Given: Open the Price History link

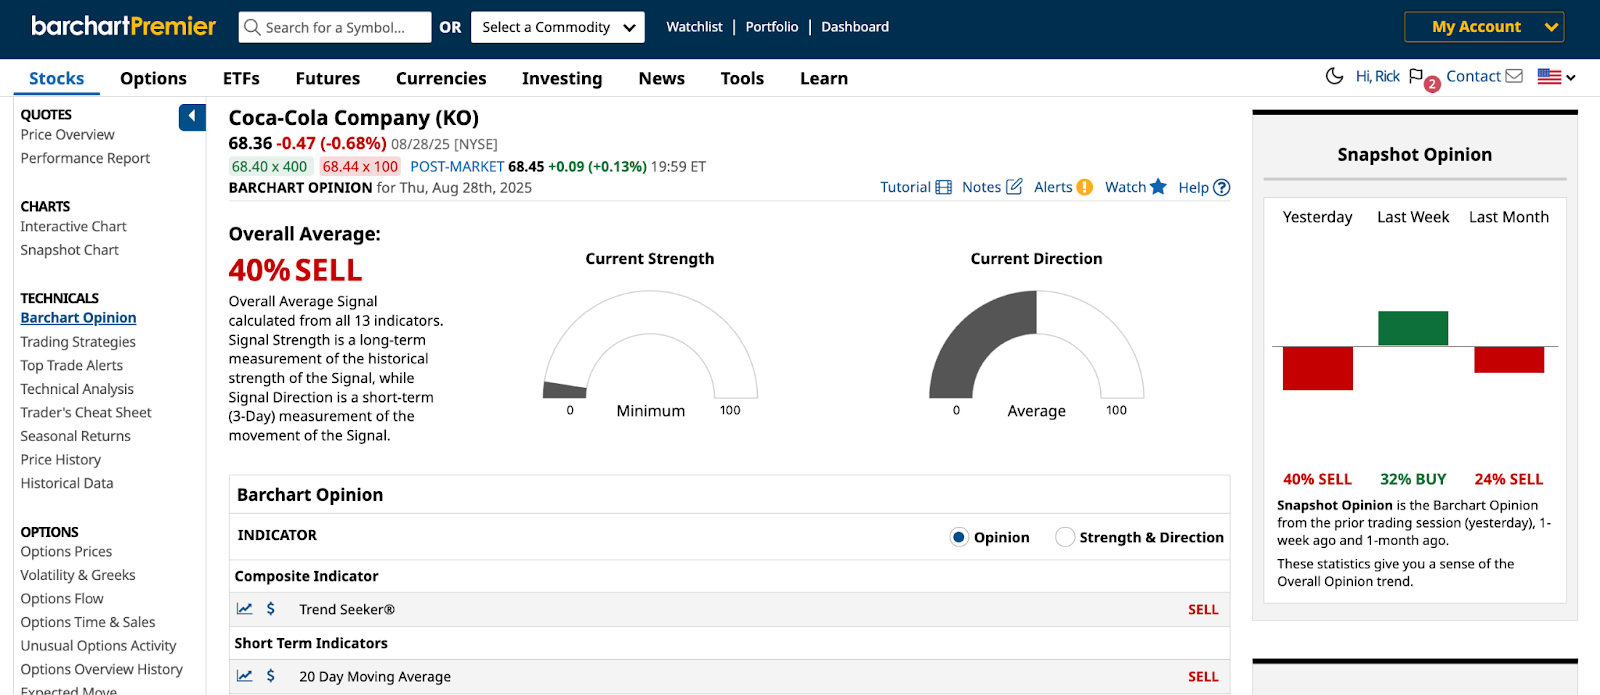Looking at the screenshot, I should [x=60, y=460].
